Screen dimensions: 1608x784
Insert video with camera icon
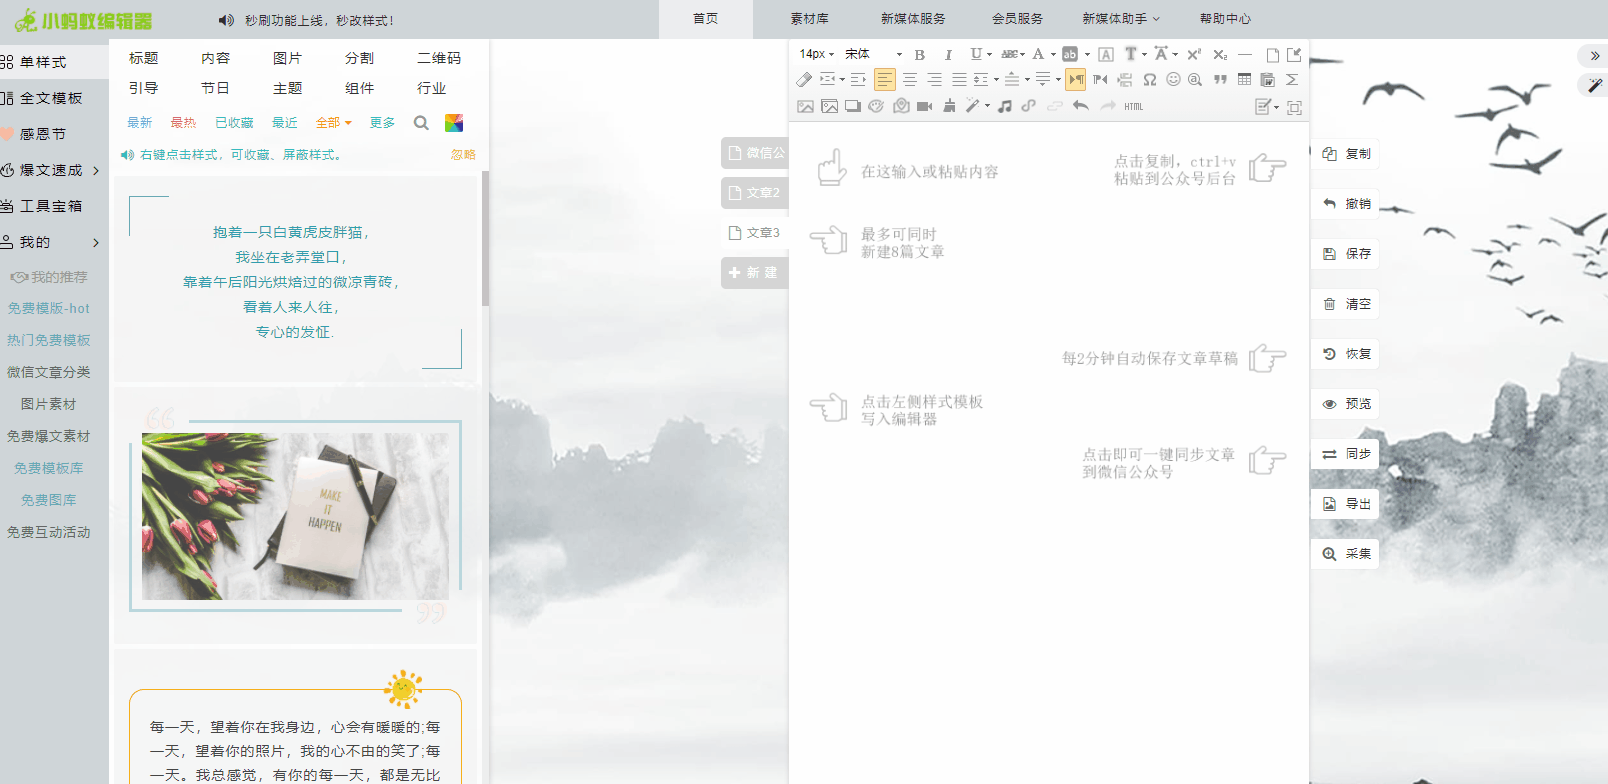coord(924,106)
